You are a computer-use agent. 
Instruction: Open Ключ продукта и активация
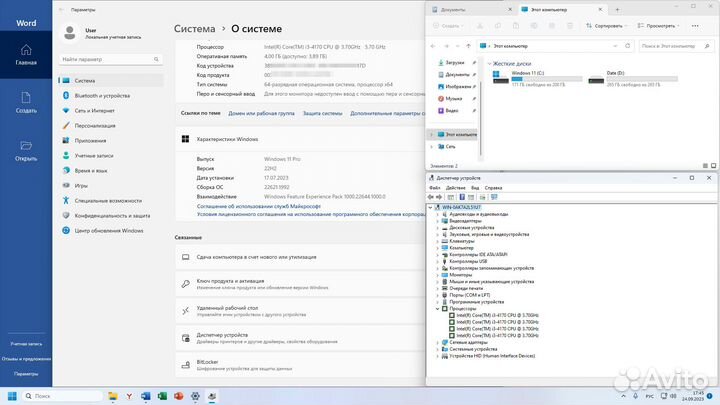pos(300,284)
